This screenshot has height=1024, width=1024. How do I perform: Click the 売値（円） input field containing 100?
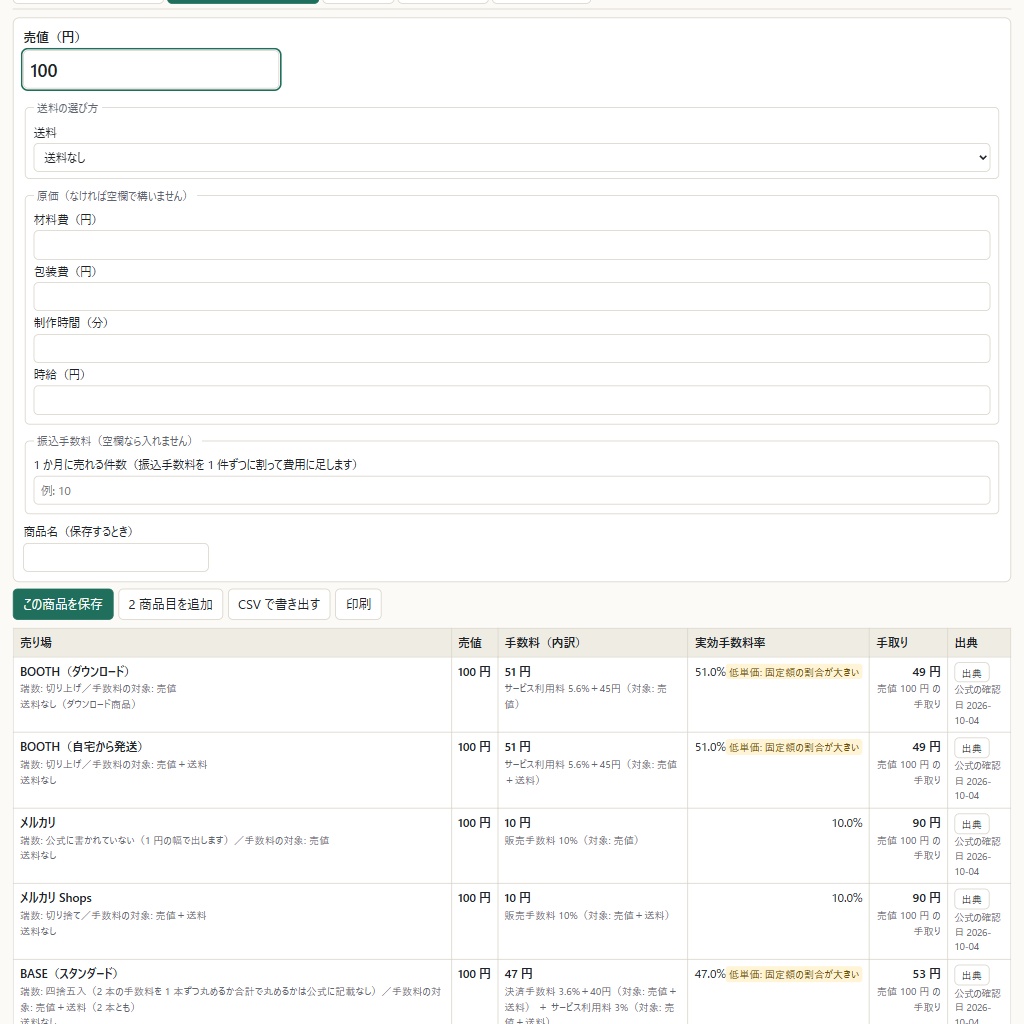coord(151,70)
